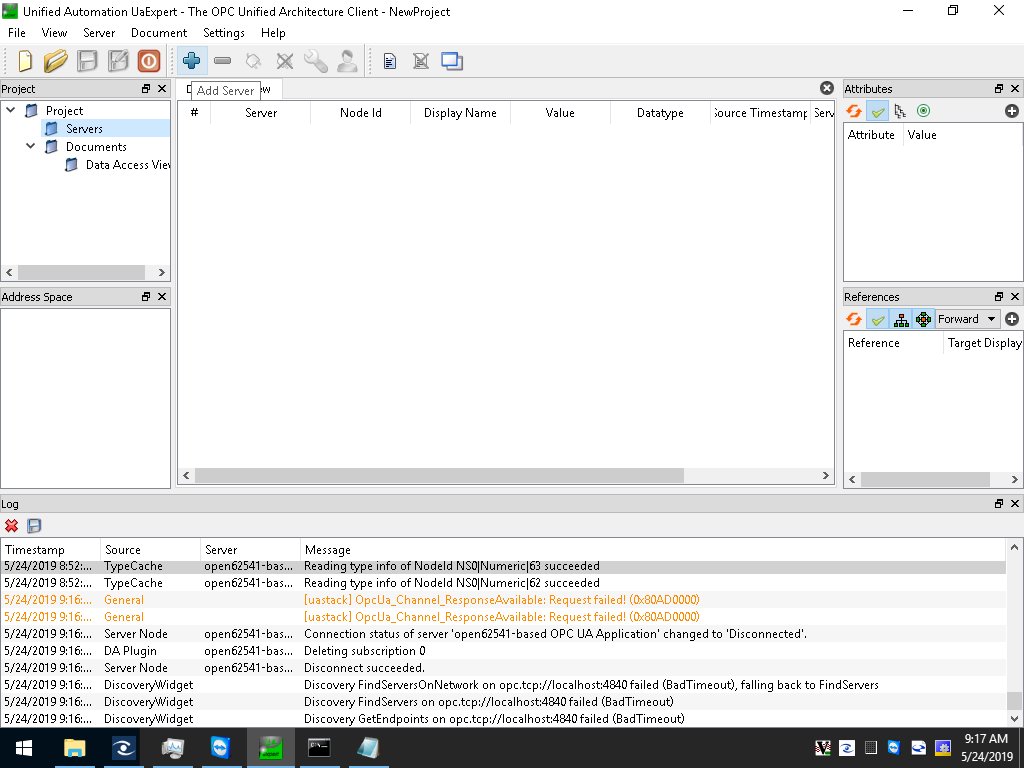Add a server with the blue plus icon
This screenshot has height=768, width=1024.
pos(191,61)
